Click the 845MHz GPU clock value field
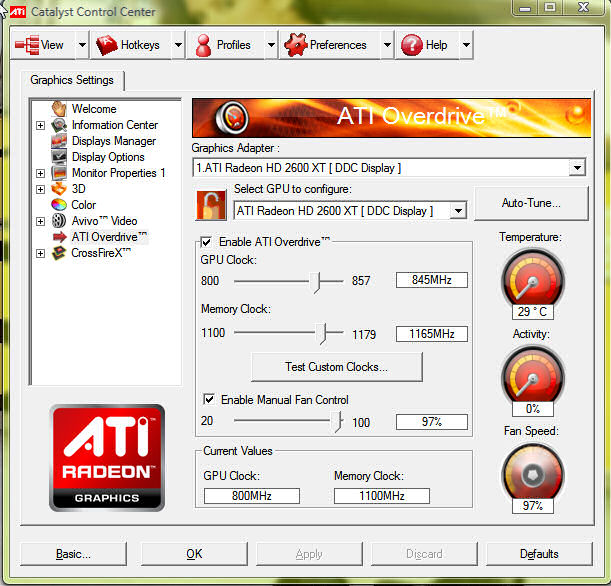Screen dimensions: 611x586 [x=432, y=280]
